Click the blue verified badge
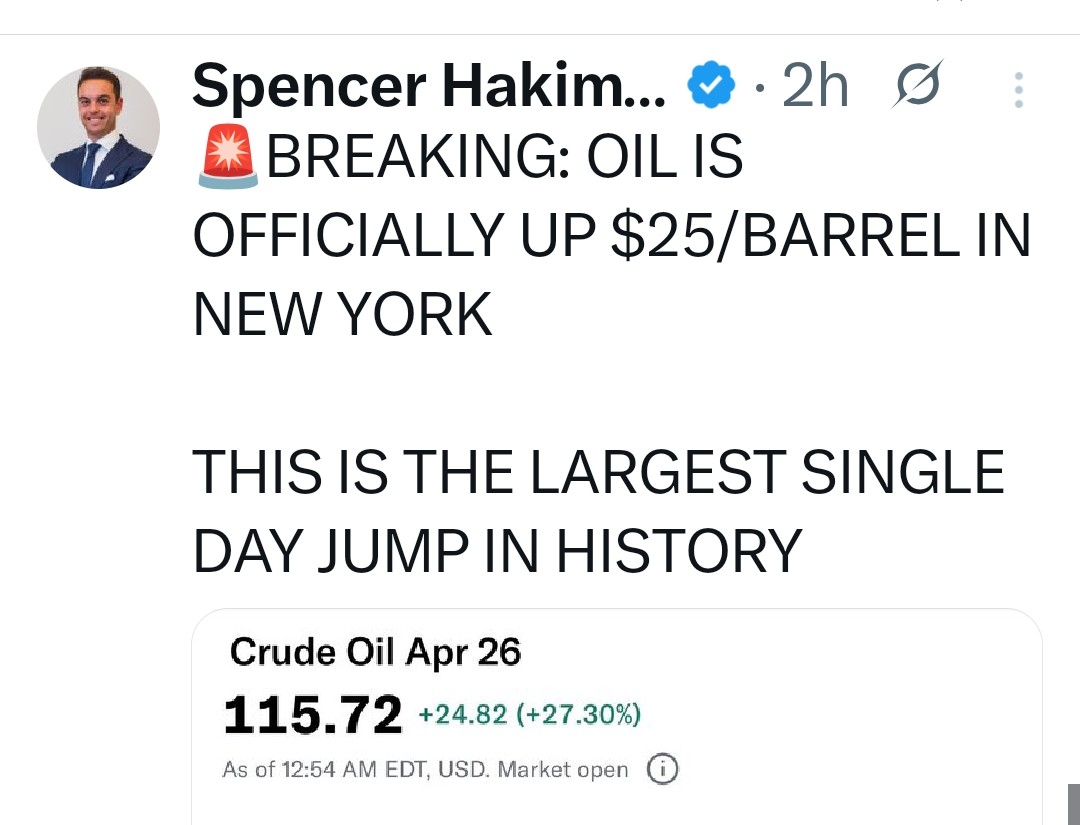This screenshot has height=825, width=1080. point(711,88)
